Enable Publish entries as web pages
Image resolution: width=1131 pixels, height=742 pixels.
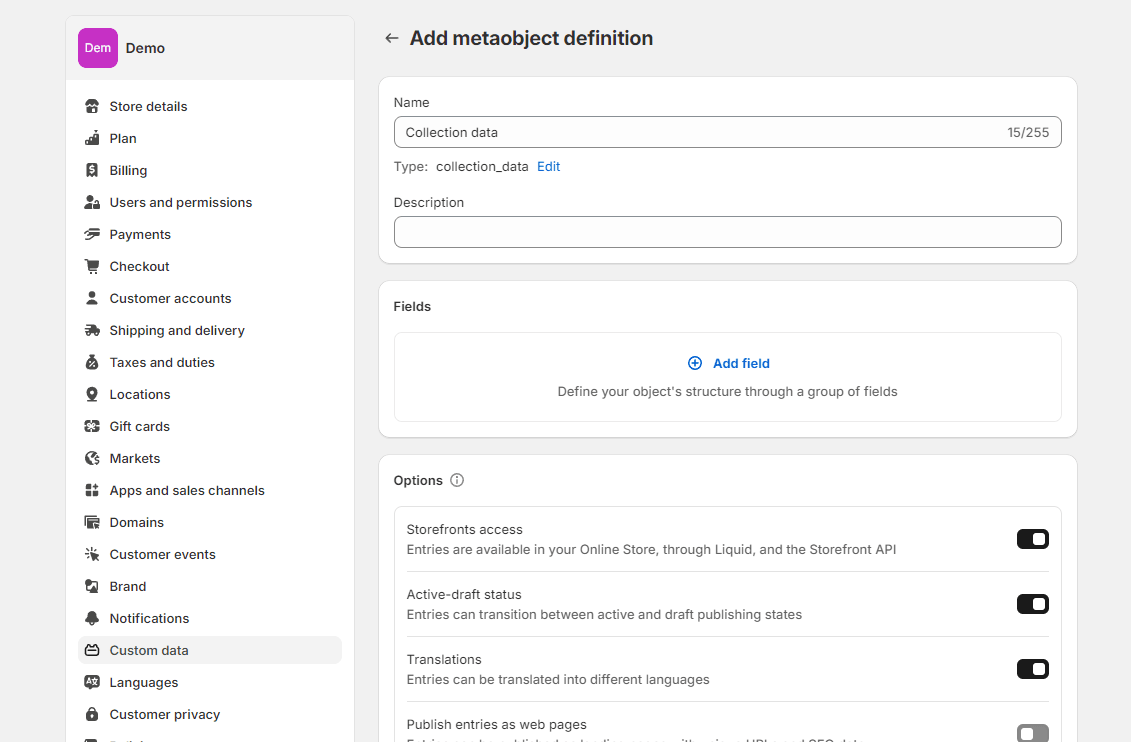(x=1032, y=733)
